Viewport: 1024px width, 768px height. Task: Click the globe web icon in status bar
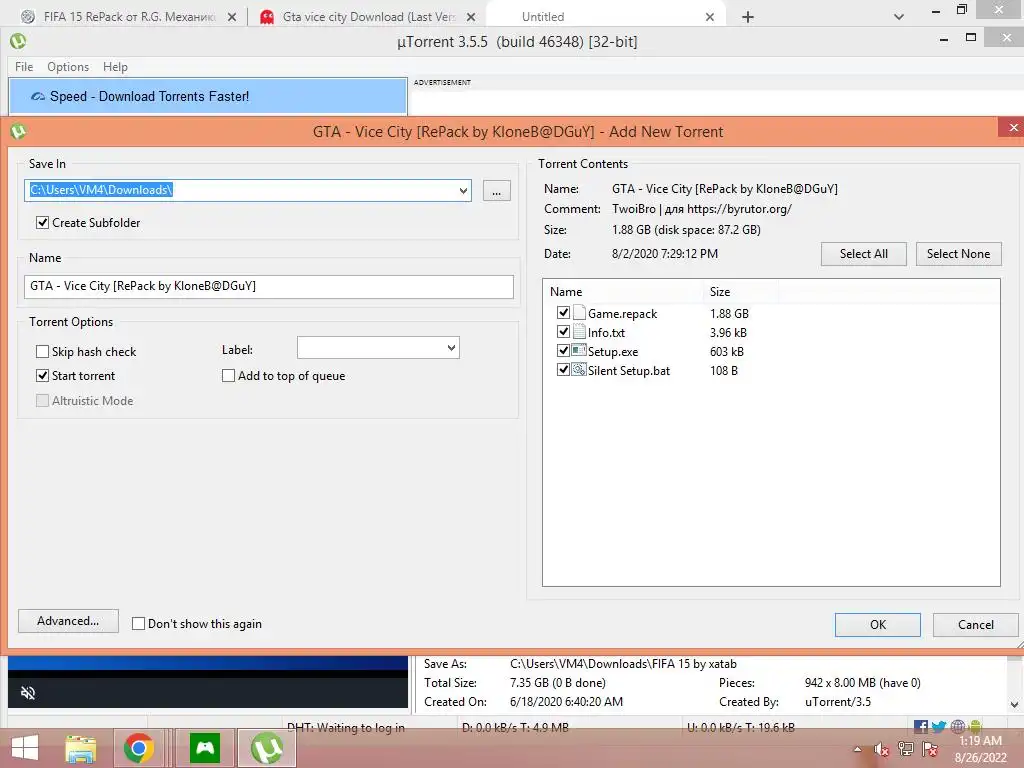[x=957, y=726]
